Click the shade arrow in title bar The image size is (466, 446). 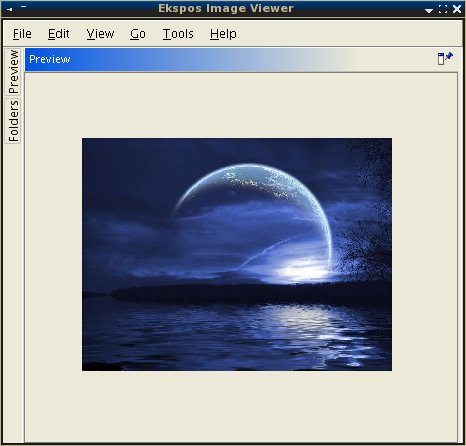click(x=429, y=10)
